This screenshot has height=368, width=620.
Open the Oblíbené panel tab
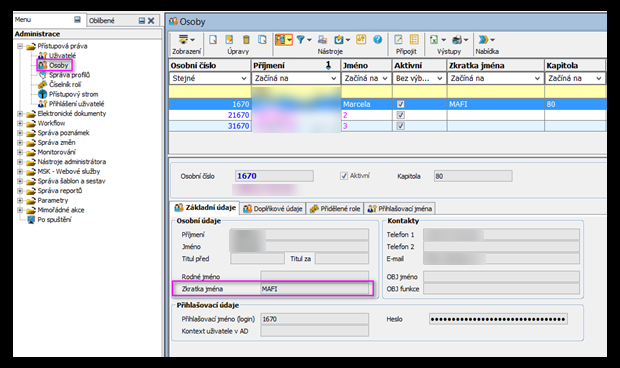tap(101, 21)
